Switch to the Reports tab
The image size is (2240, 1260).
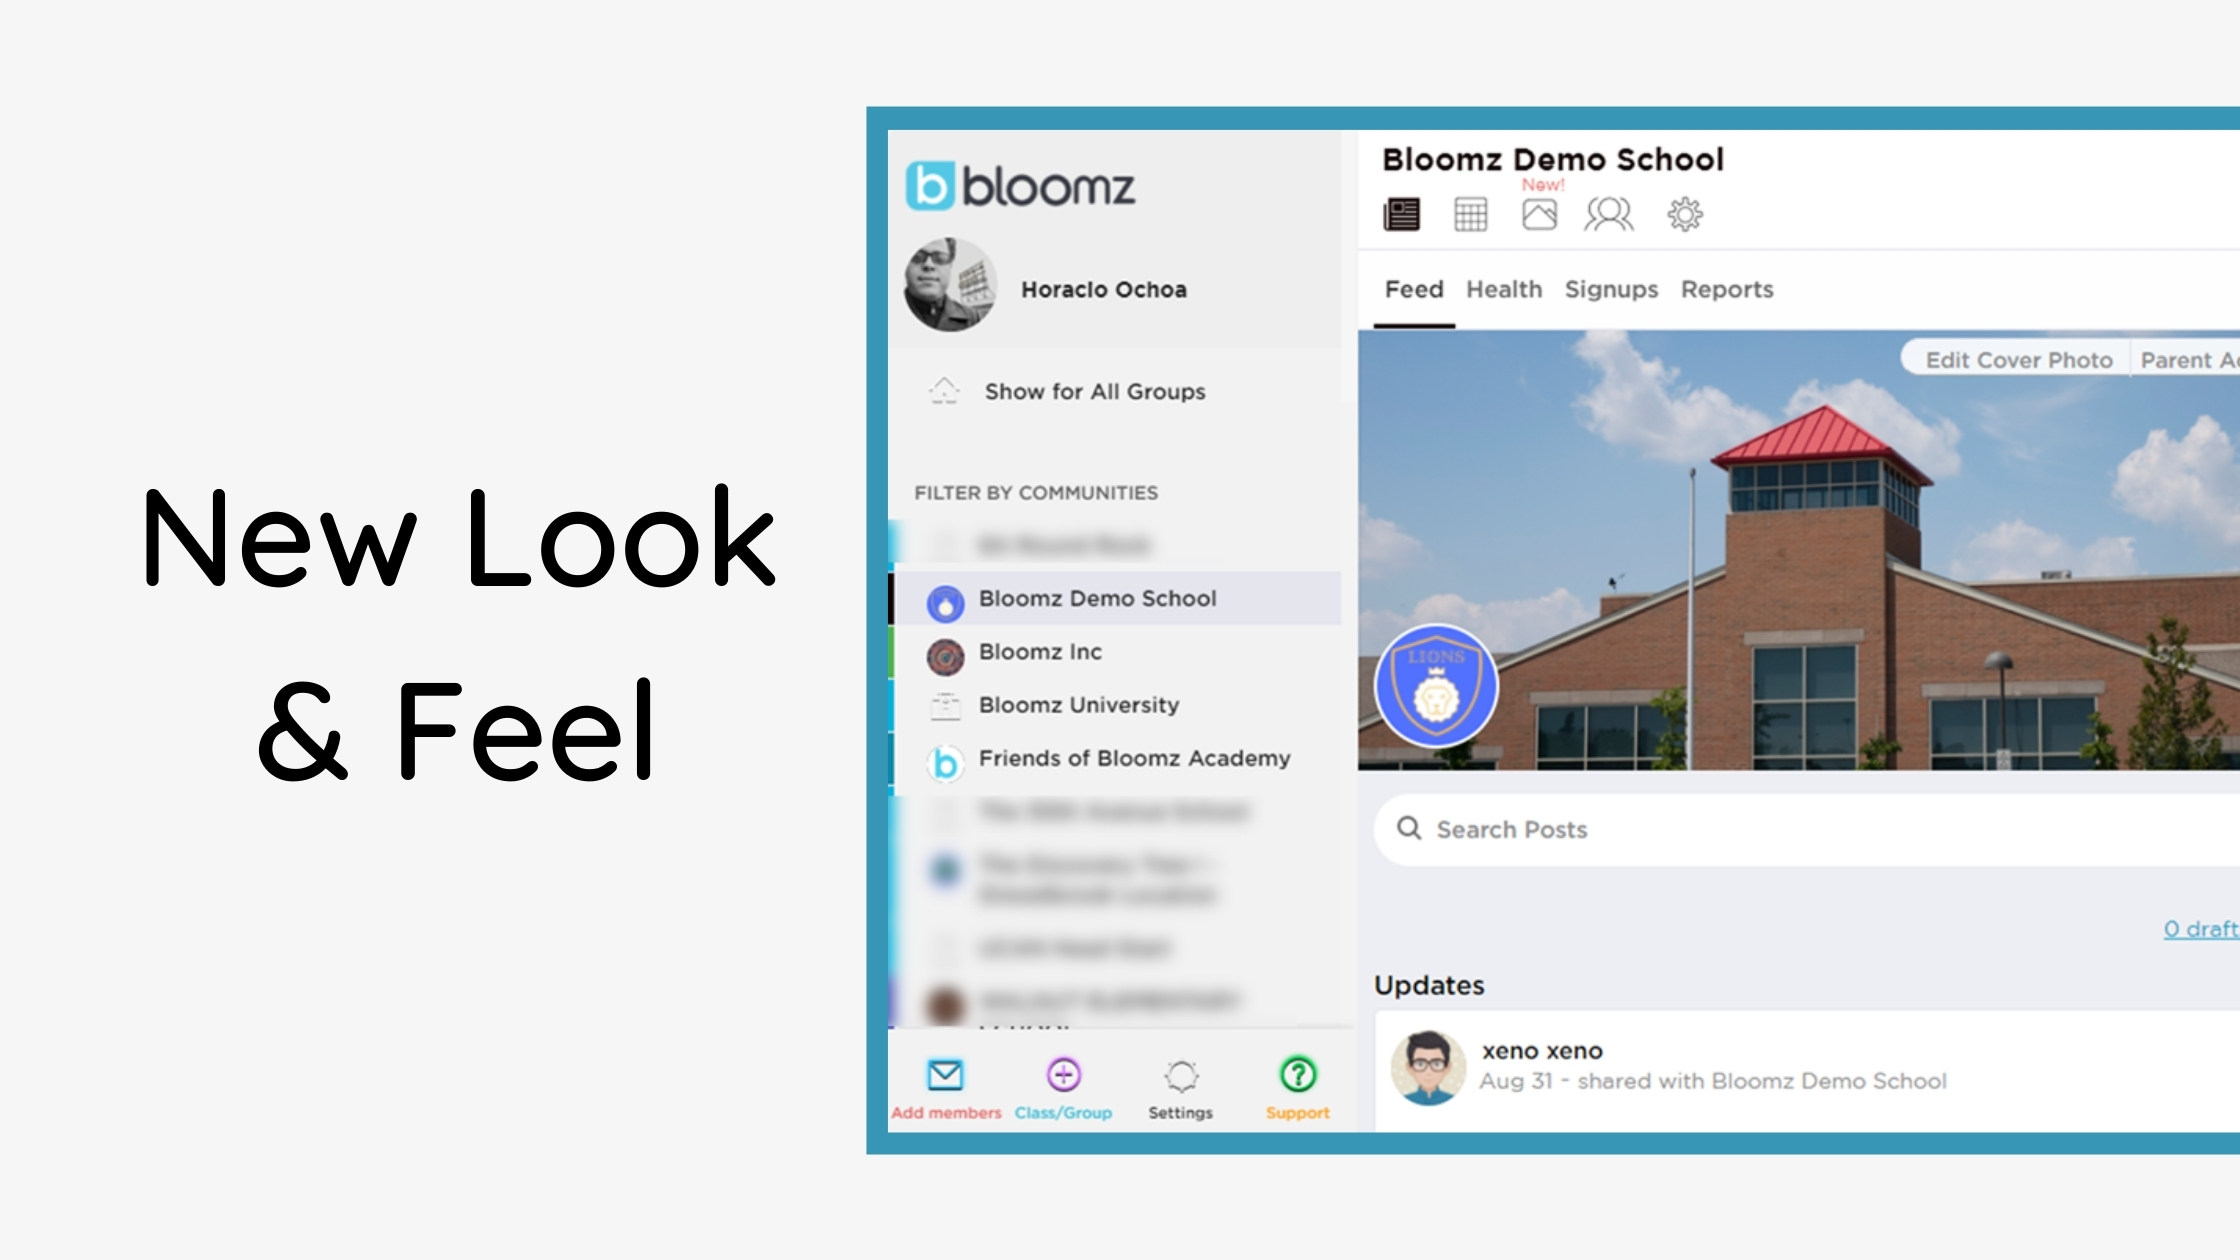[1726, 289]
